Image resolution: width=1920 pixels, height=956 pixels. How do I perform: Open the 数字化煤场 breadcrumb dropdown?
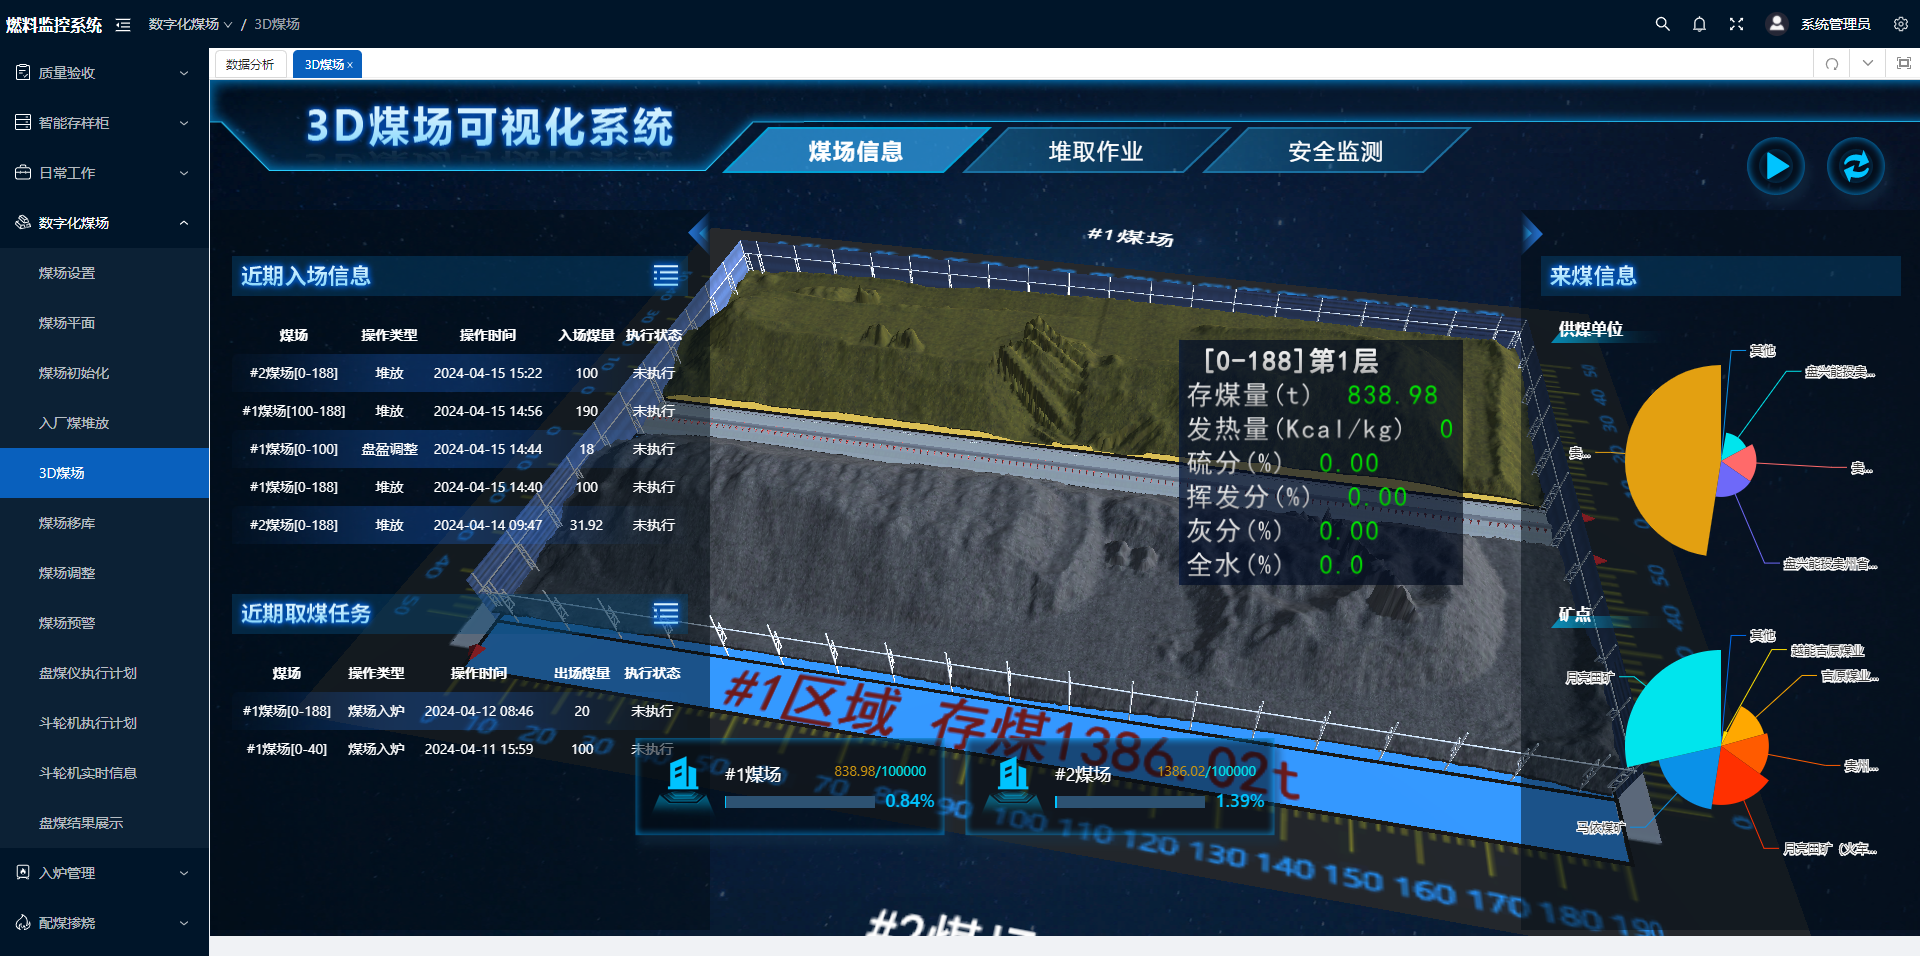click(x=190, y=24)
